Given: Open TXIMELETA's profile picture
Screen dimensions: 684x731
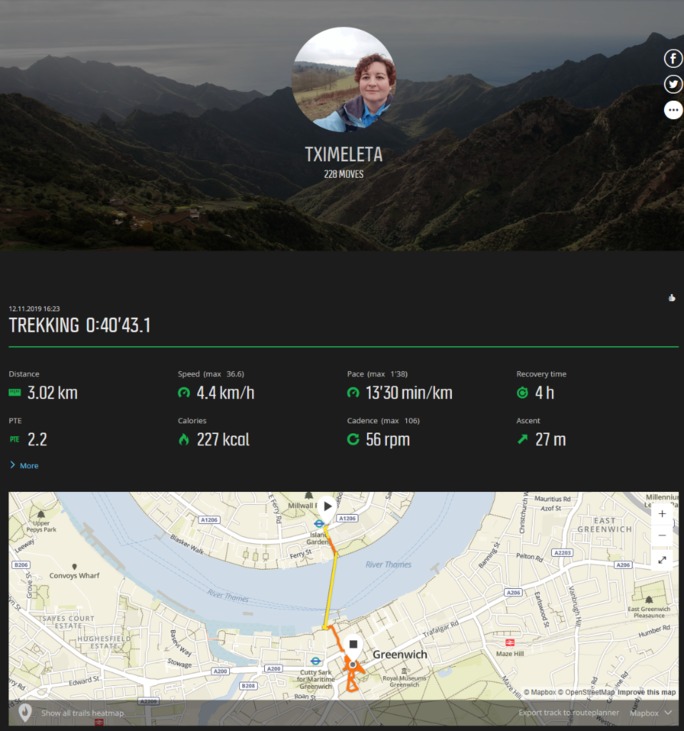Looking at the screenshot, I should pyautogui.click(x=344, y=79).
